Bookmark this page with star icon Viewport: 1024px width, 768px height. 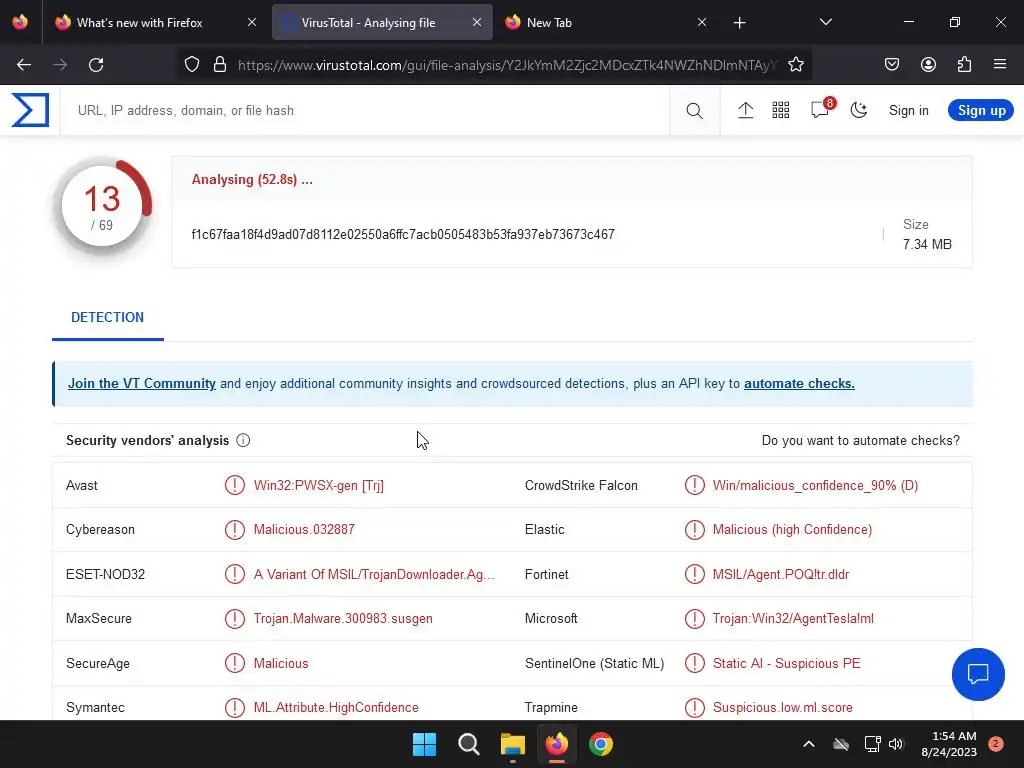tap(795, 65)
